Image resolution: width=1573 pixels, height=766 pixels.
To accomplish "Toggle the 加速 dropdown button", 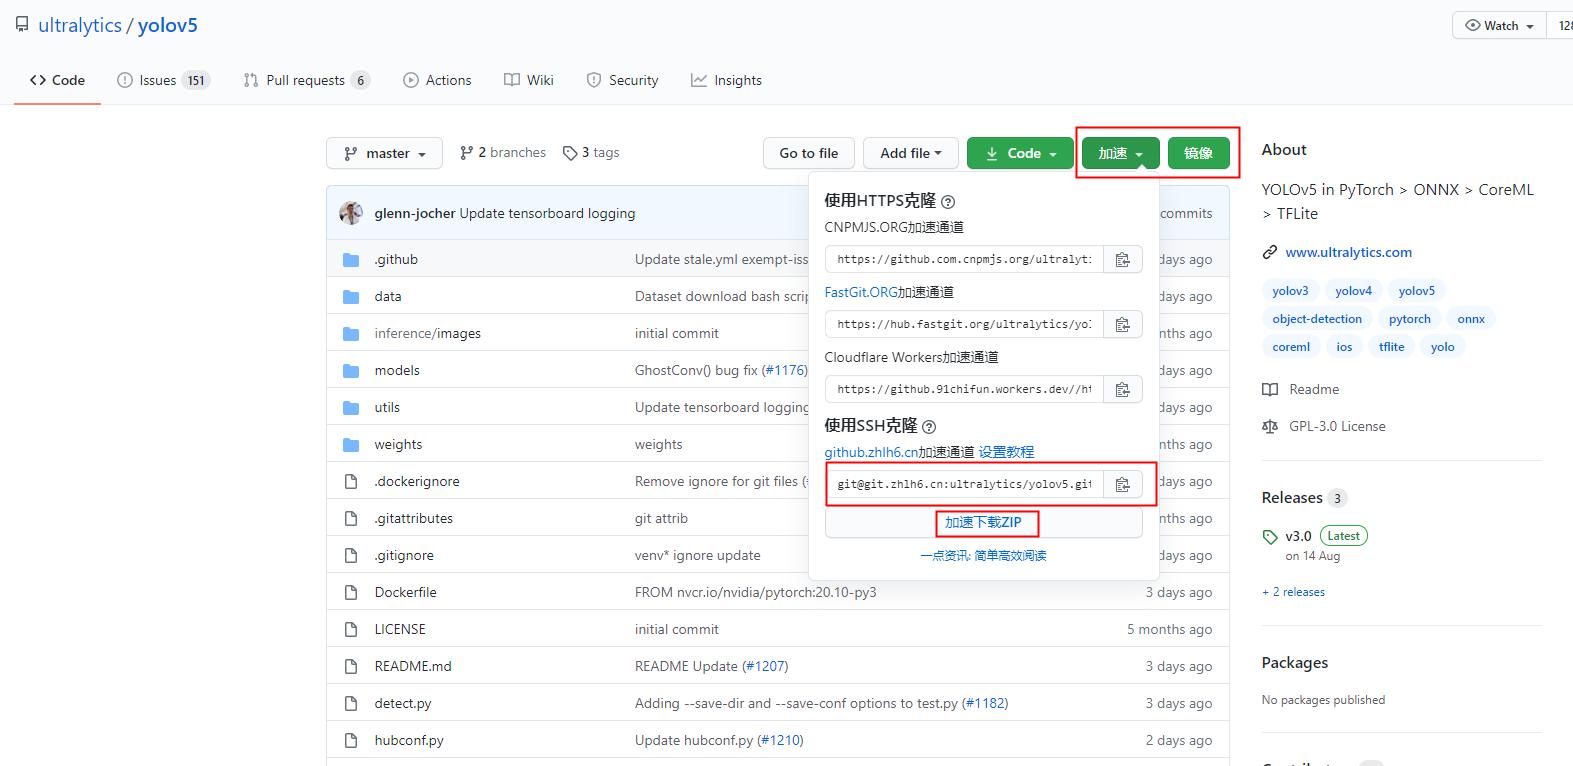I will [1120, 153].
